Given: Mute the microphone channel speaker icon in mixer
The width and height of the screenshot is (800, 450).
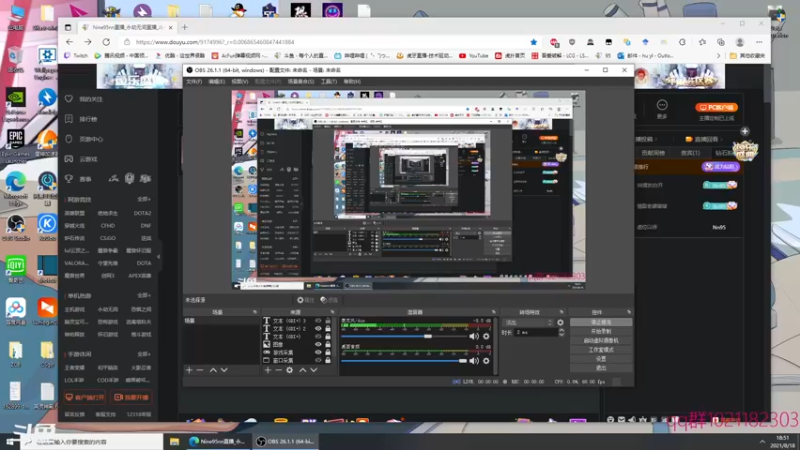Looking at the screenshot, I should [474, 336].
